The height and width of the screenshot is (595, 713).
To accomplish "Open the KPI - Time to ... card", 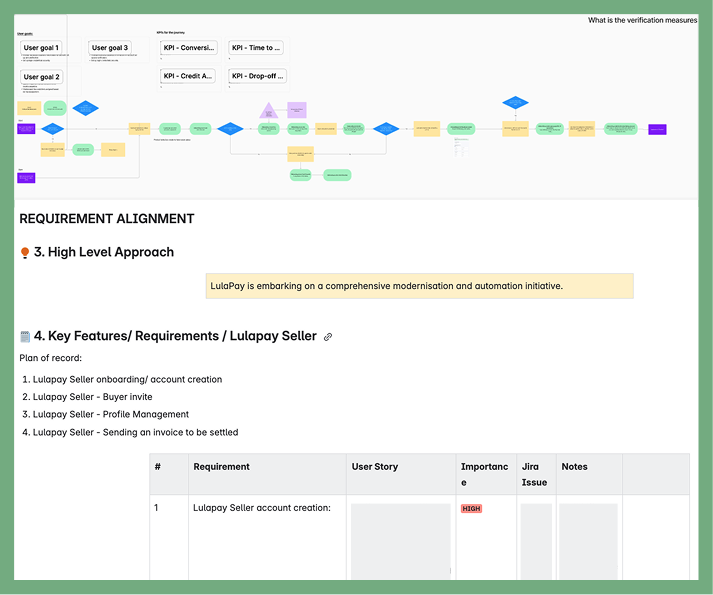I will pyautogui.click(x=256, y=48).
